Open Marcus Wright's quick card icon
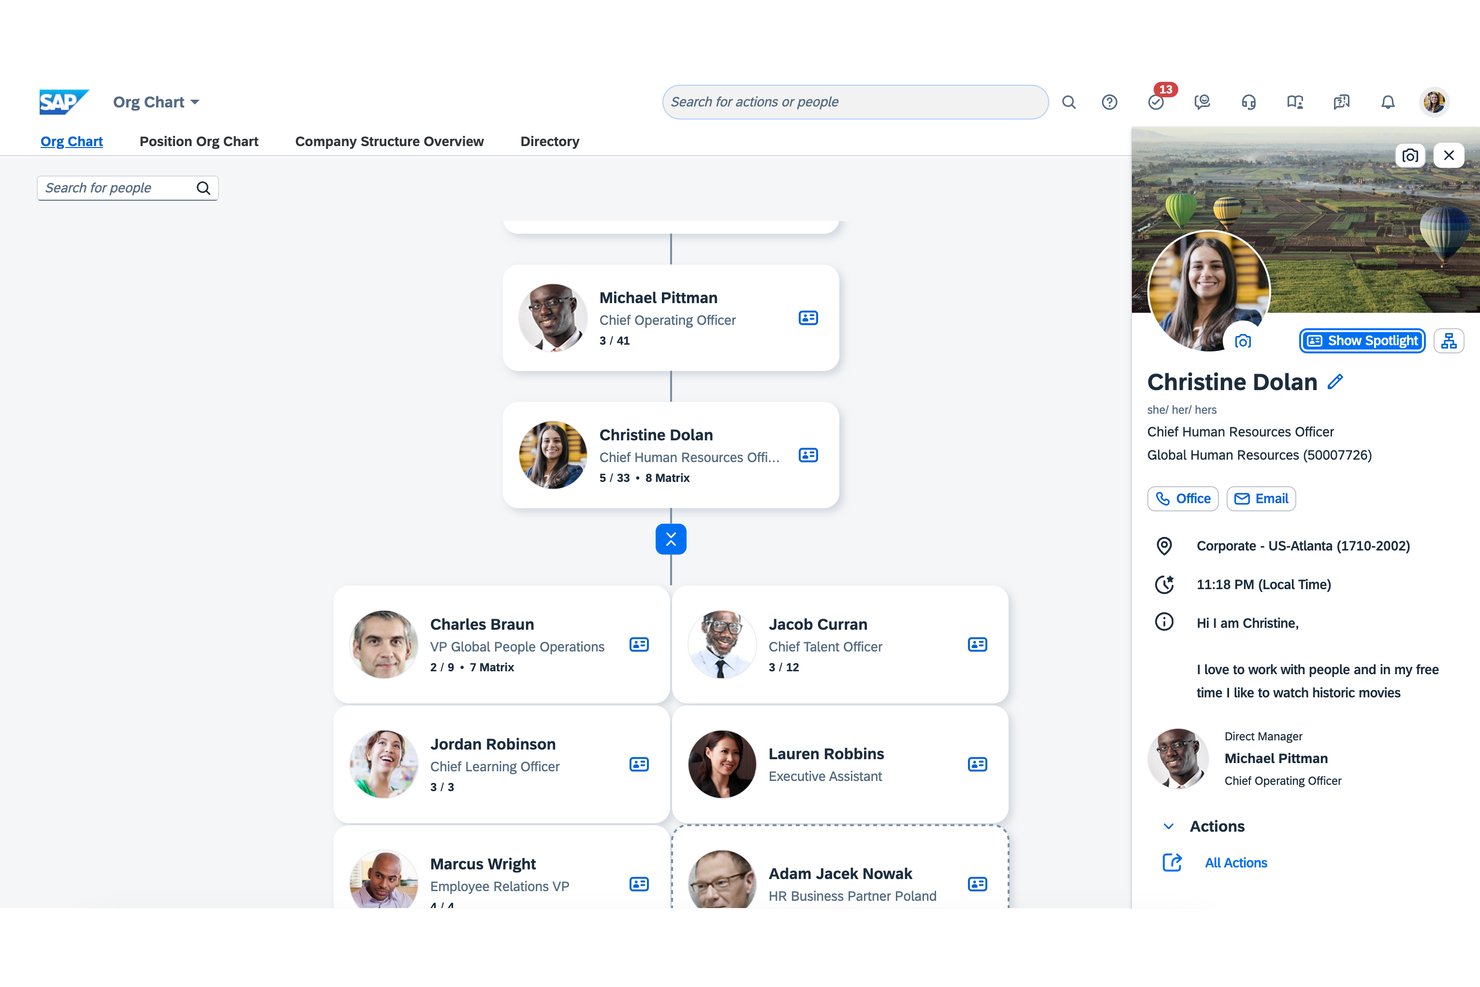 click(639, 884)
